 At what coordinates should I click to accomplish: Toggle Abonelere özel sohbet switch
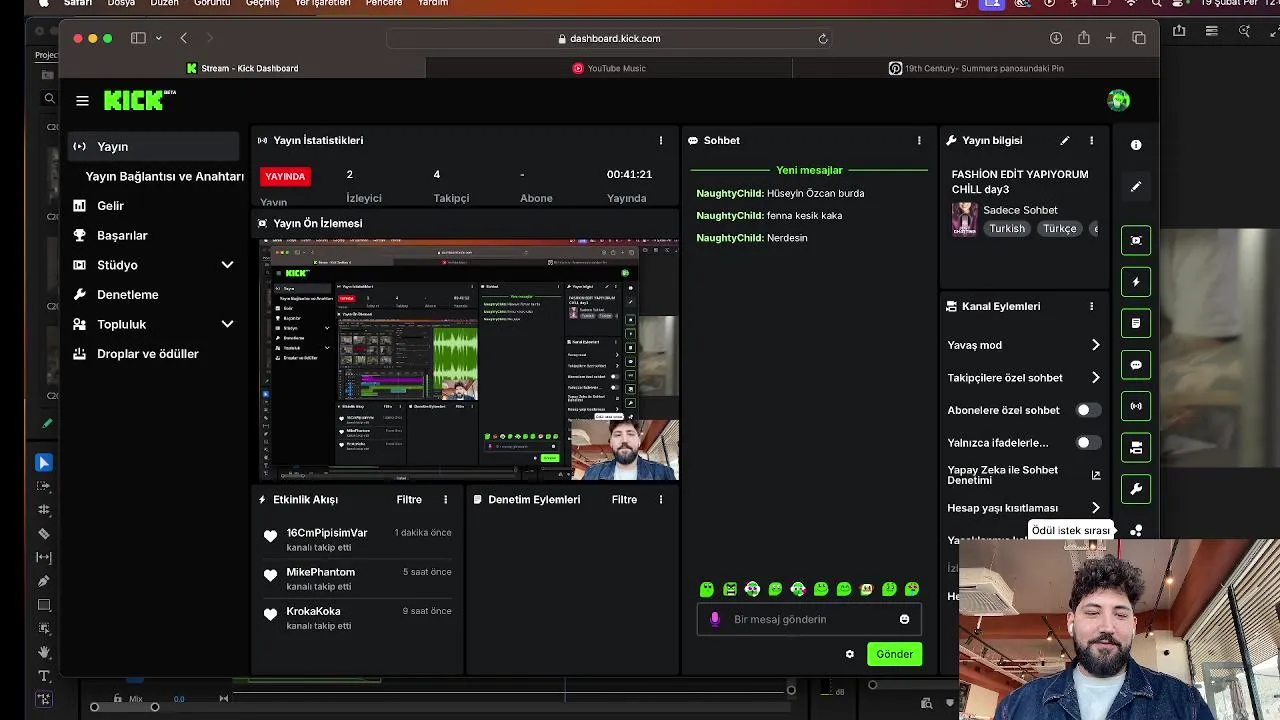tap(1088, 410)
